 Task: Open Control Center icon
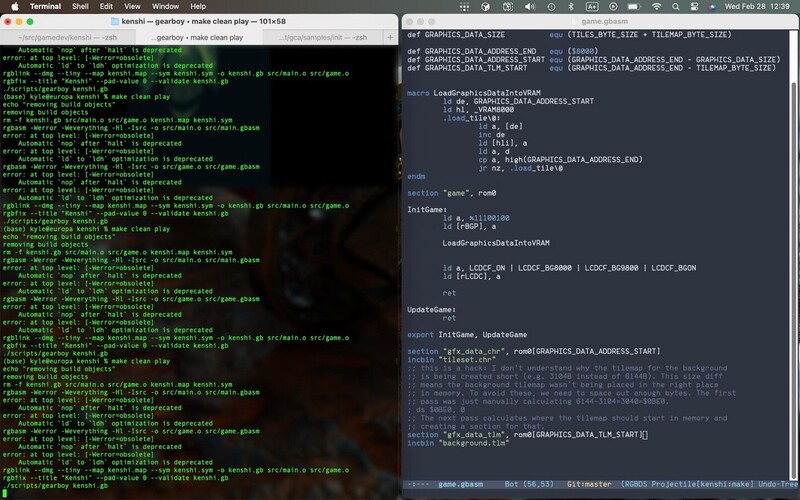(694, 7)
